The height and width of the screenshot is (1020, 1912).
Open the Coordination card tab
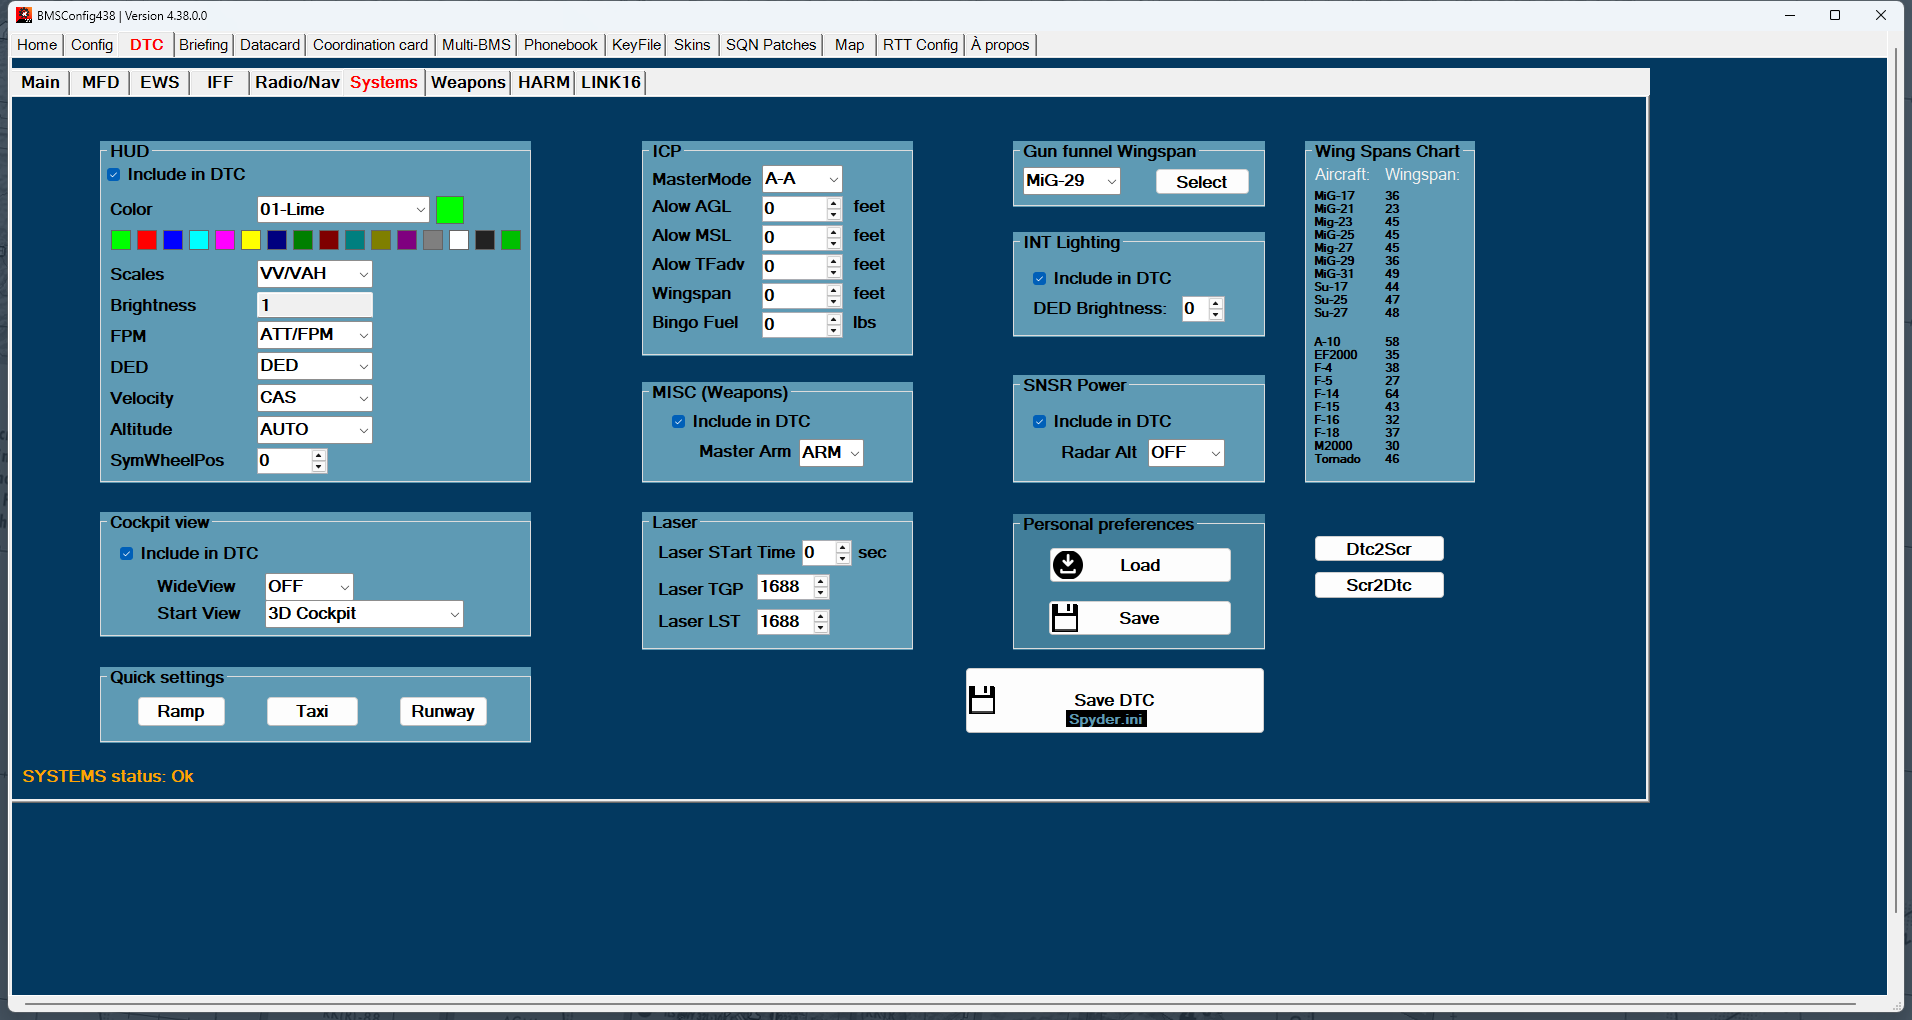370,45
